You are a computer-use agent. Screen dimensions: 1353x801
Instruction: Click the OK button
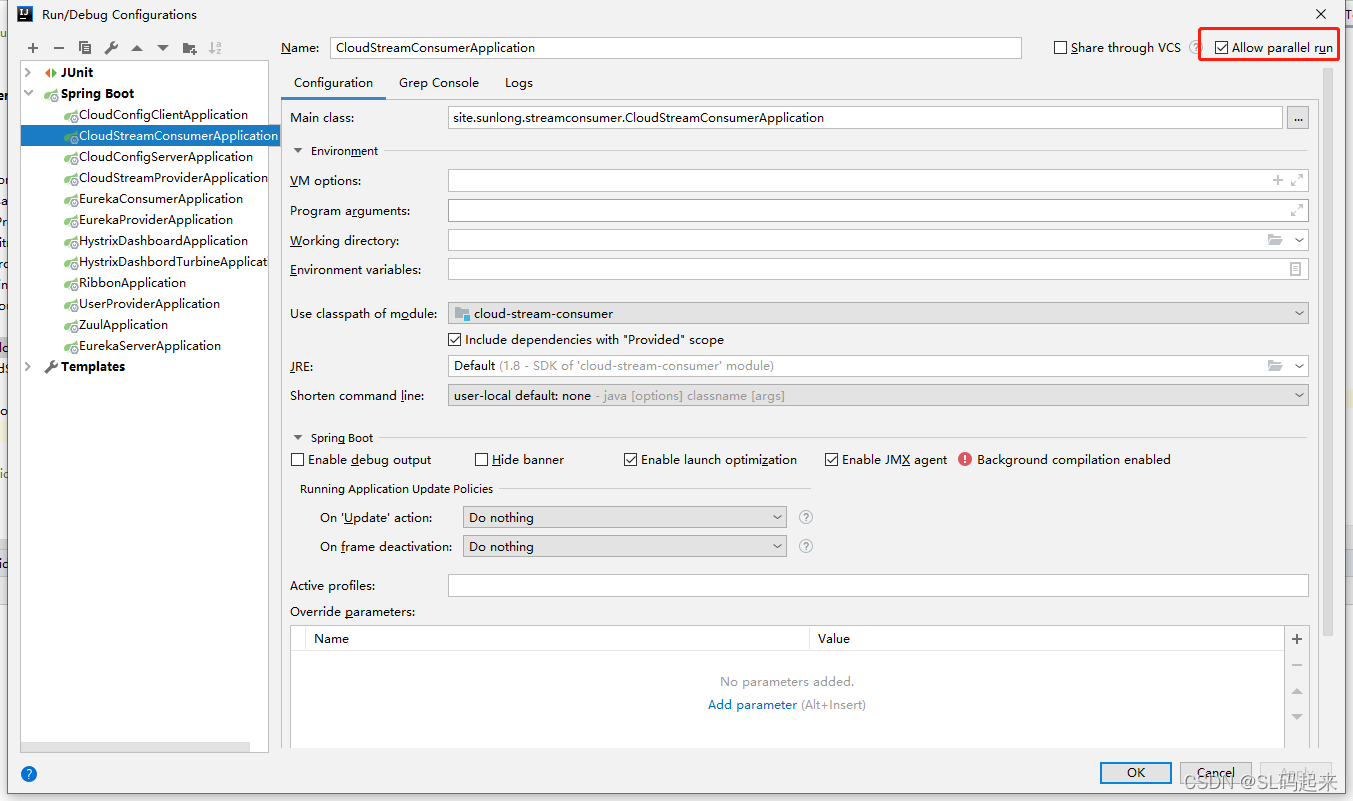click(x=1135, y=773)
